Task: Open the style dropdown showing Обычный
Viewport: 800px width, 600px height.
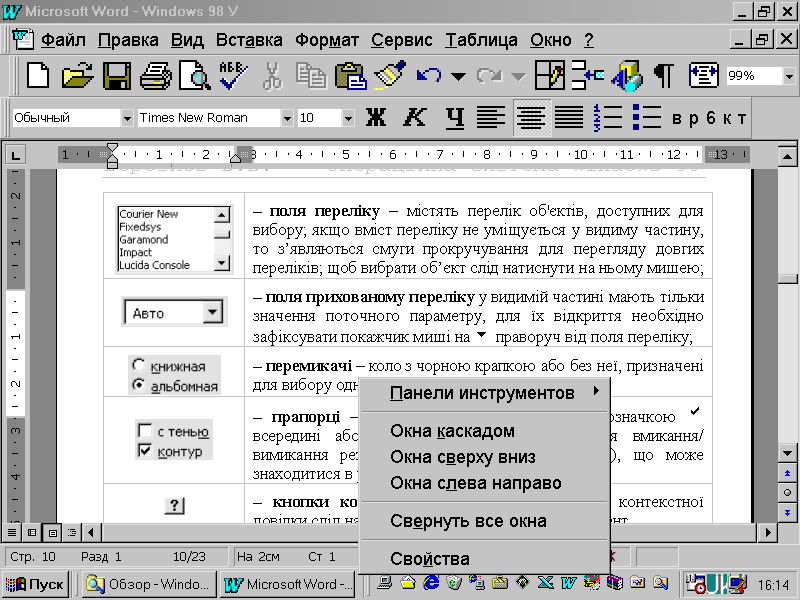Action: click(127, 118)
